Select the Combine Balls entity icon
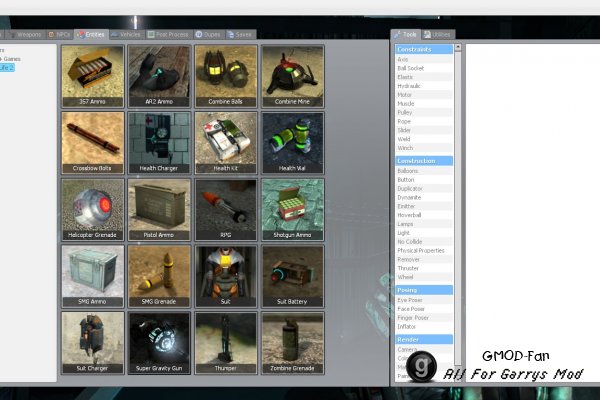The image size is (600, 400). tap(226, 76)
